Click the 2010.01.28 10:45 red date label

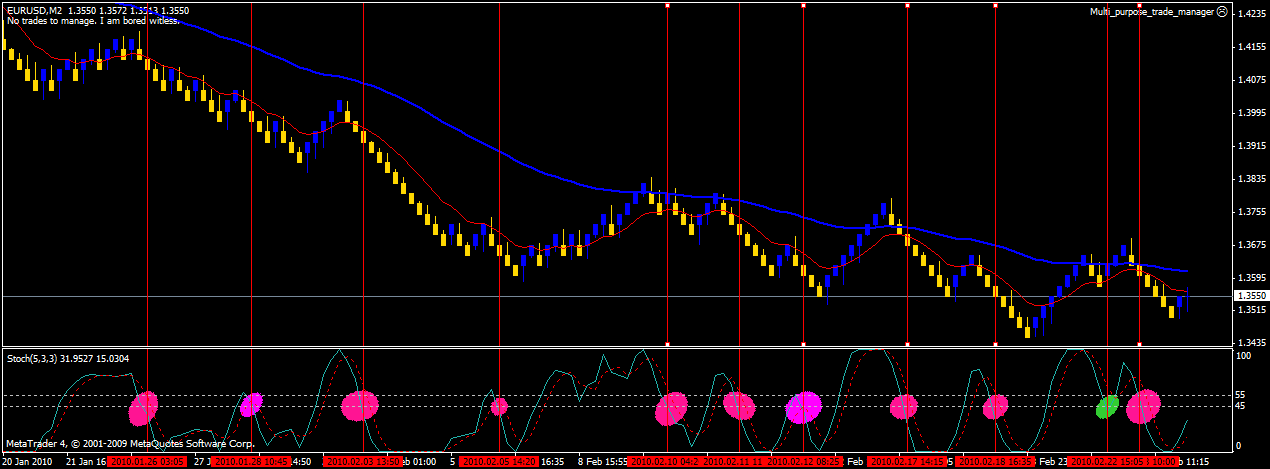point(251,462)
